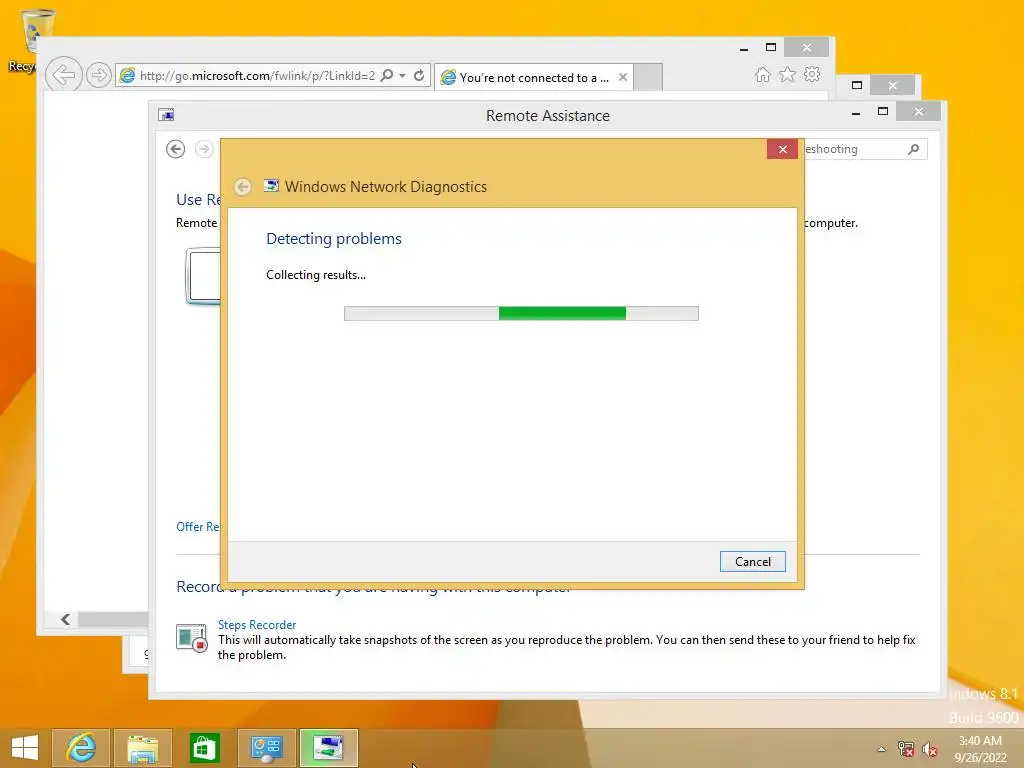Maximize the Internet Explorer window

click(x=771, y=47)
